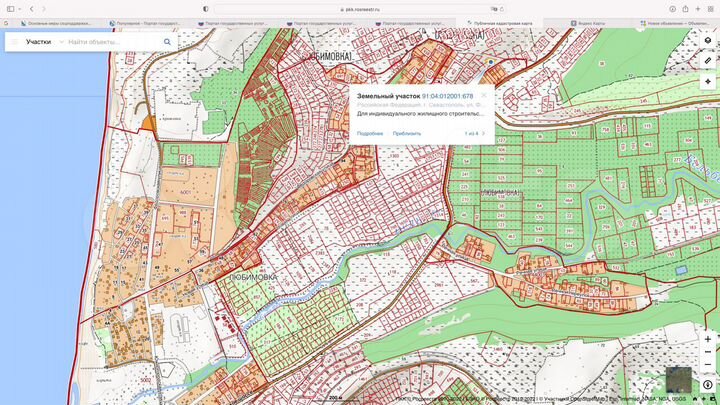Click the compass geolocation button
Viewport: 720px width, 405px height.
pos(707,384)
